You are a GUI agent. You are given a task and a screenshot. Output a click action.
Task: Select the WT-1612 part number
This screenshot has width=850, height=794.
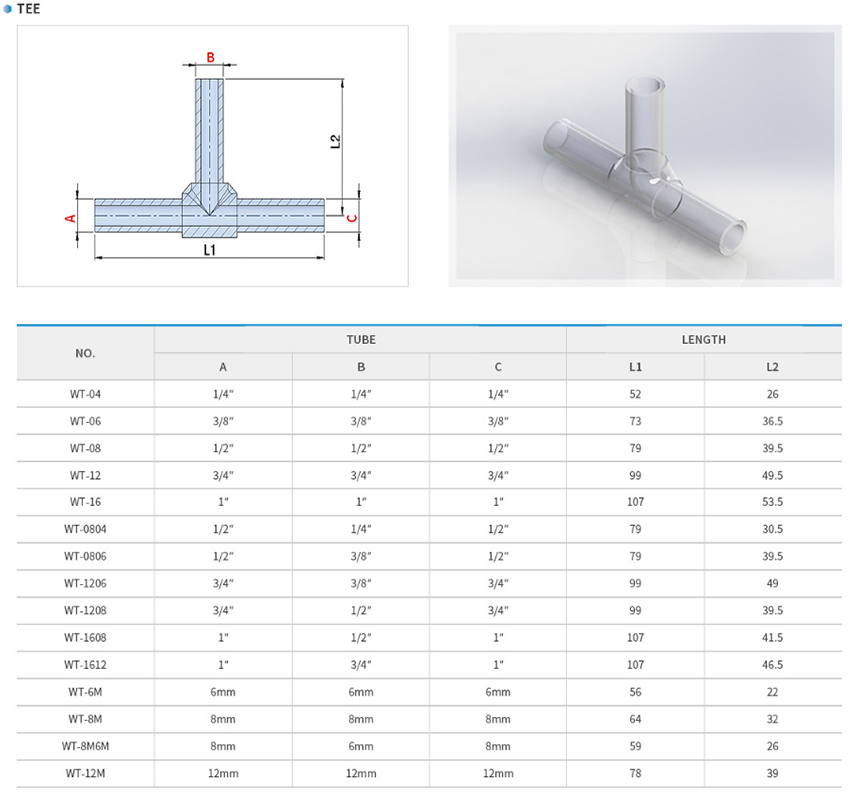tap(85, 664)
